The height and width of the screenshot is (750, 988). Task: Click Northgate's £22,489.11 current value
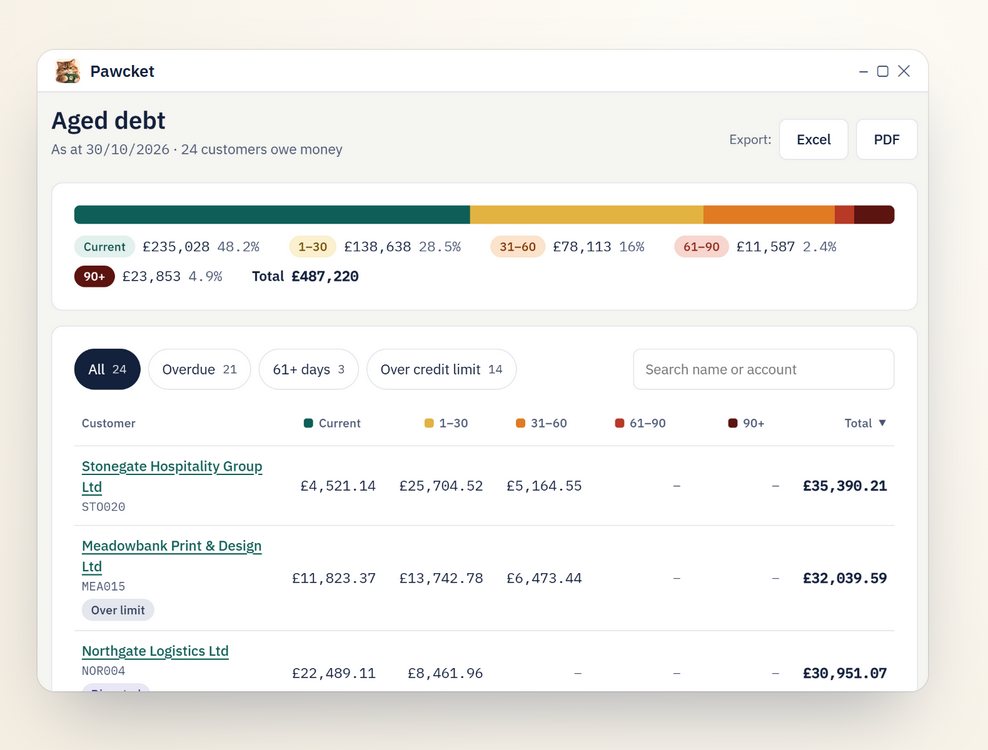(x=334, y=673)
